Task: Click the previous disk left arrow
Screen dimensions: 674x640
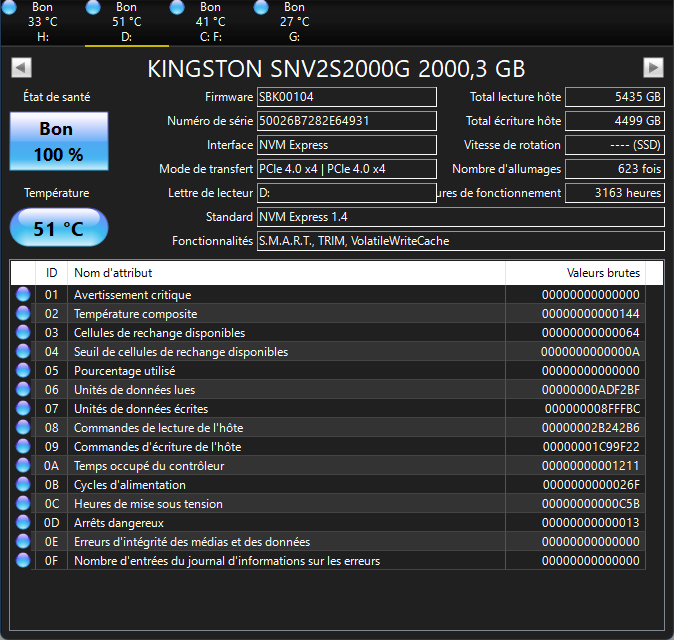Action: [21, 67]
